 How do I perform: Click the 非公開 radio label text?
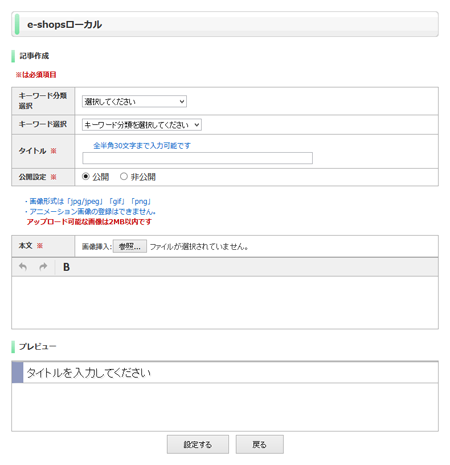click(x=143, y=177)
